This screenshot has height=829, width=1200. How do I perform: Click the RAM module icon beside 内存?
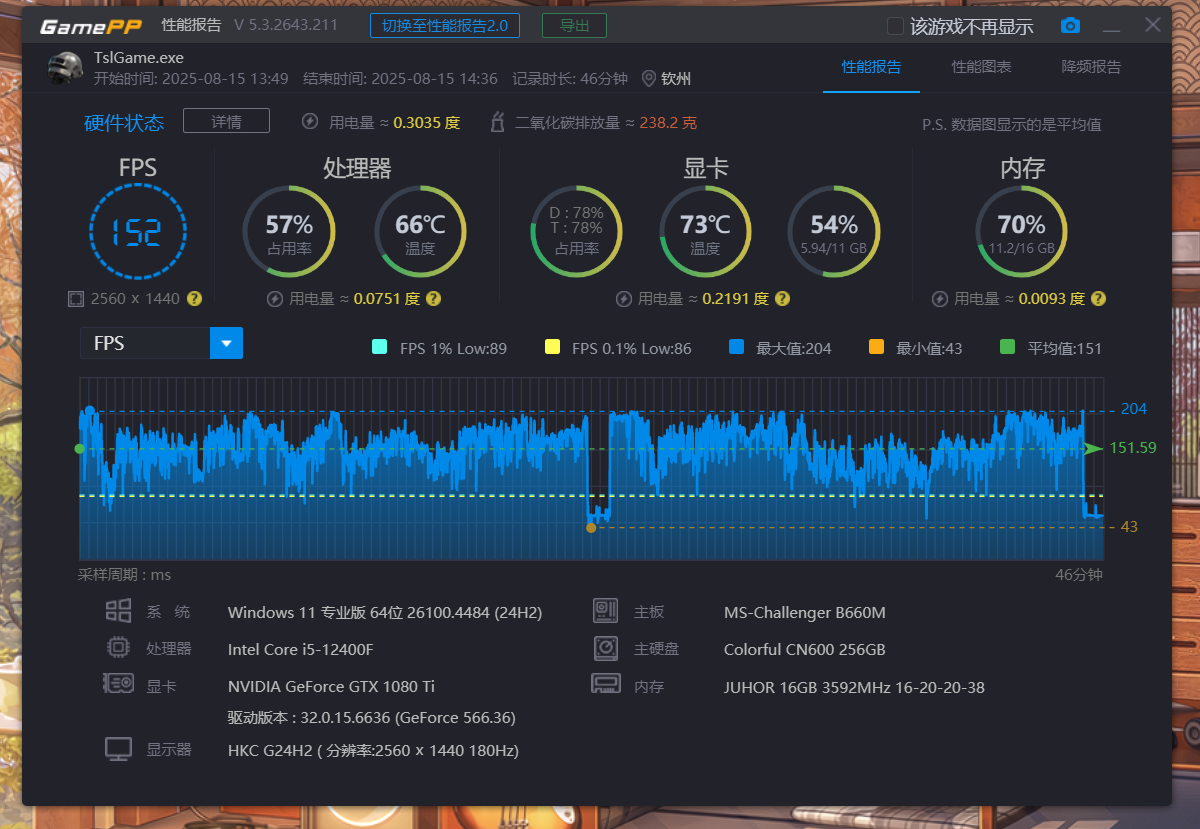(605, 685)
